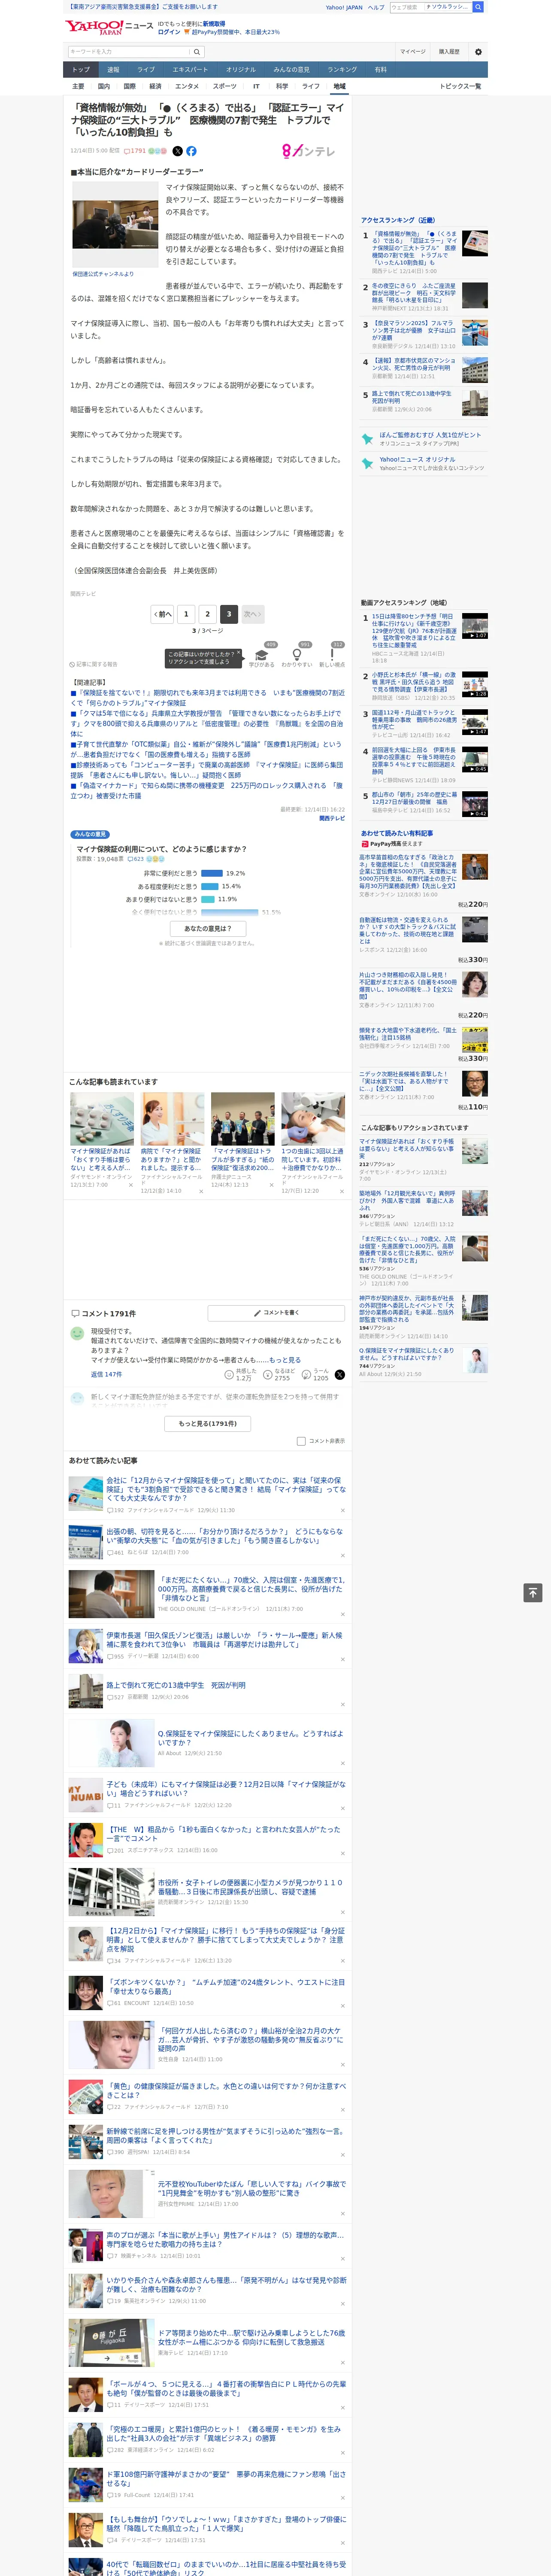The width and height of the screenshot is (551, 2576).
Task: Click the green avatar of first commenter
Action: tap(77, 1333)
